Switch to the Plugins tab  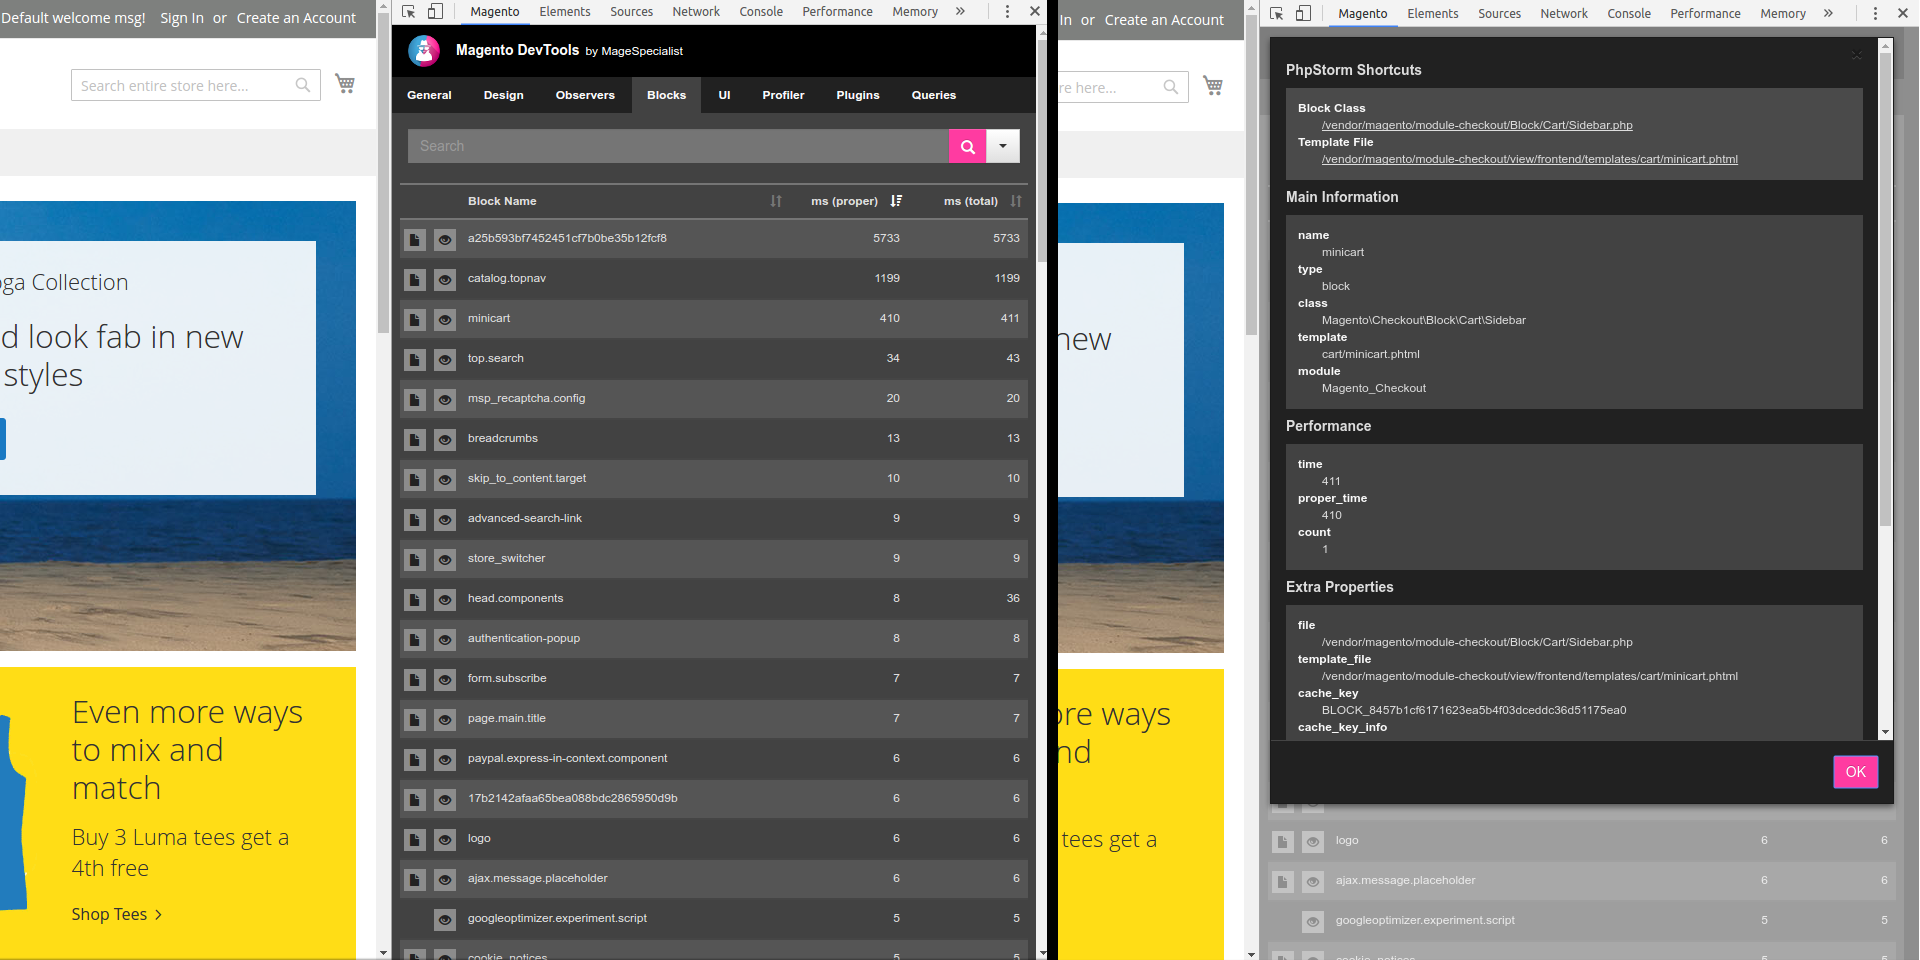coord(858,95)
